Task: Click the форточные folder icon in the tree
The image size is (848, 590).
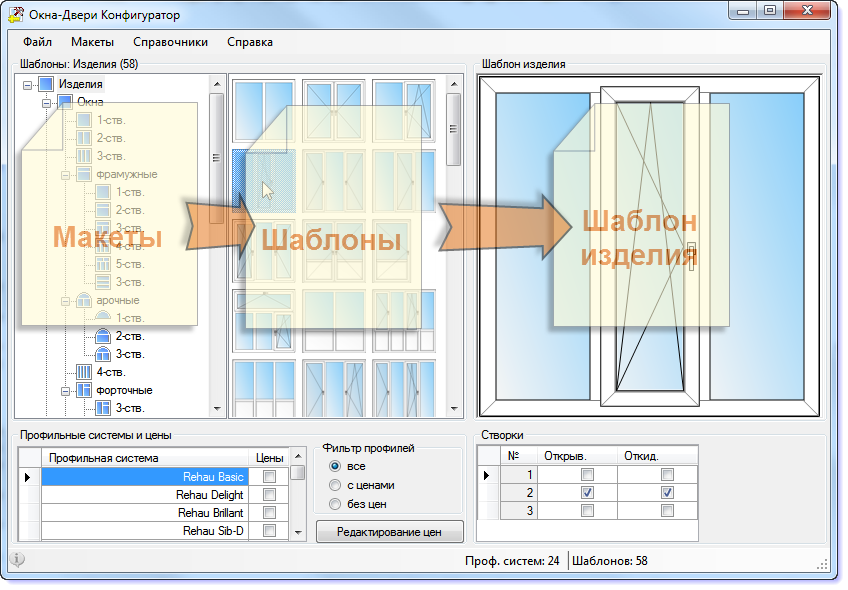Action: (x=84, y=390)
